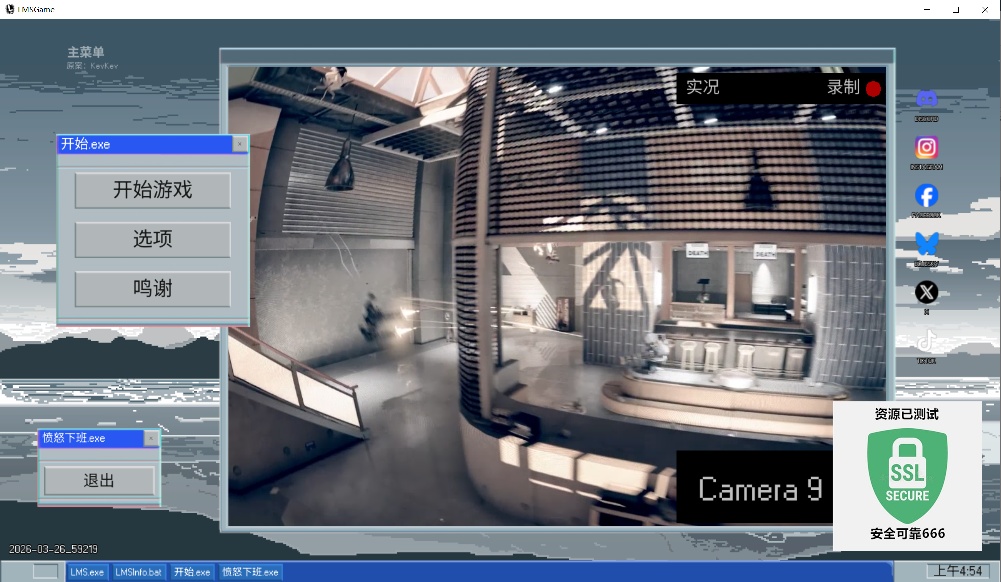Select LMSInfo.bat in the taskbar

coord(139,572)
